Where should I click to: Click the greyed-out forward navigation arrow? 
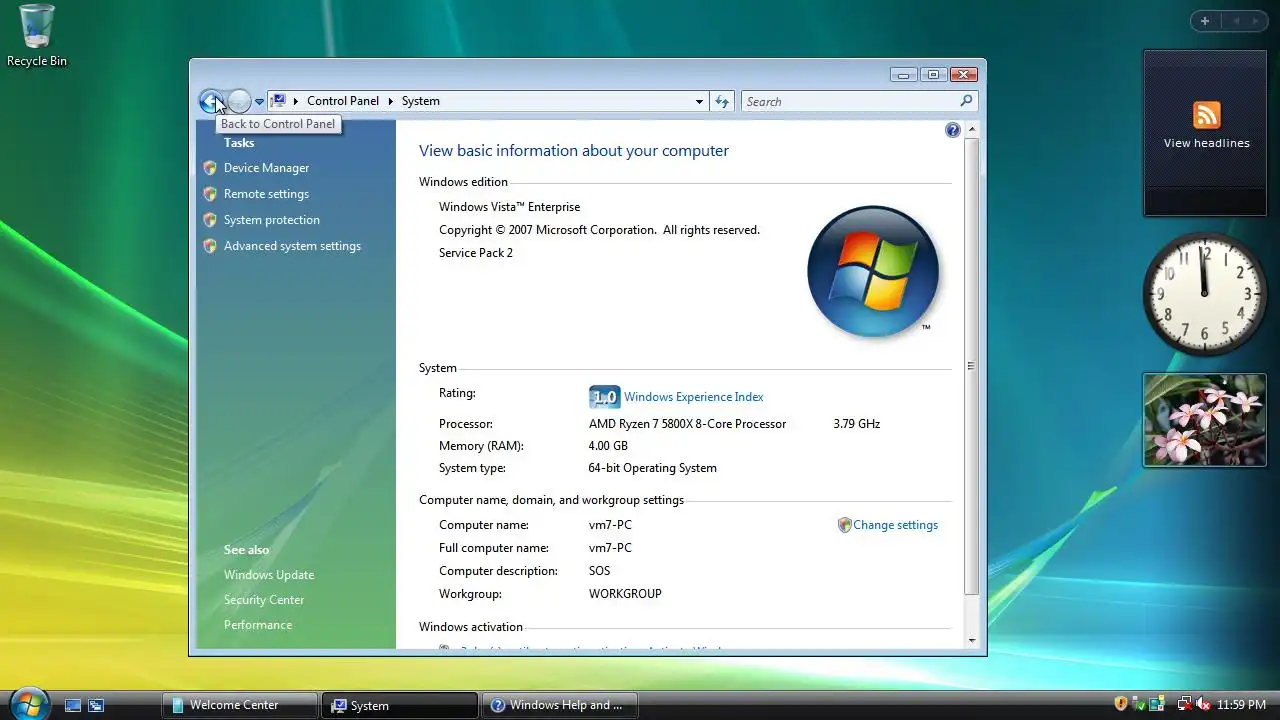point(239,101)
